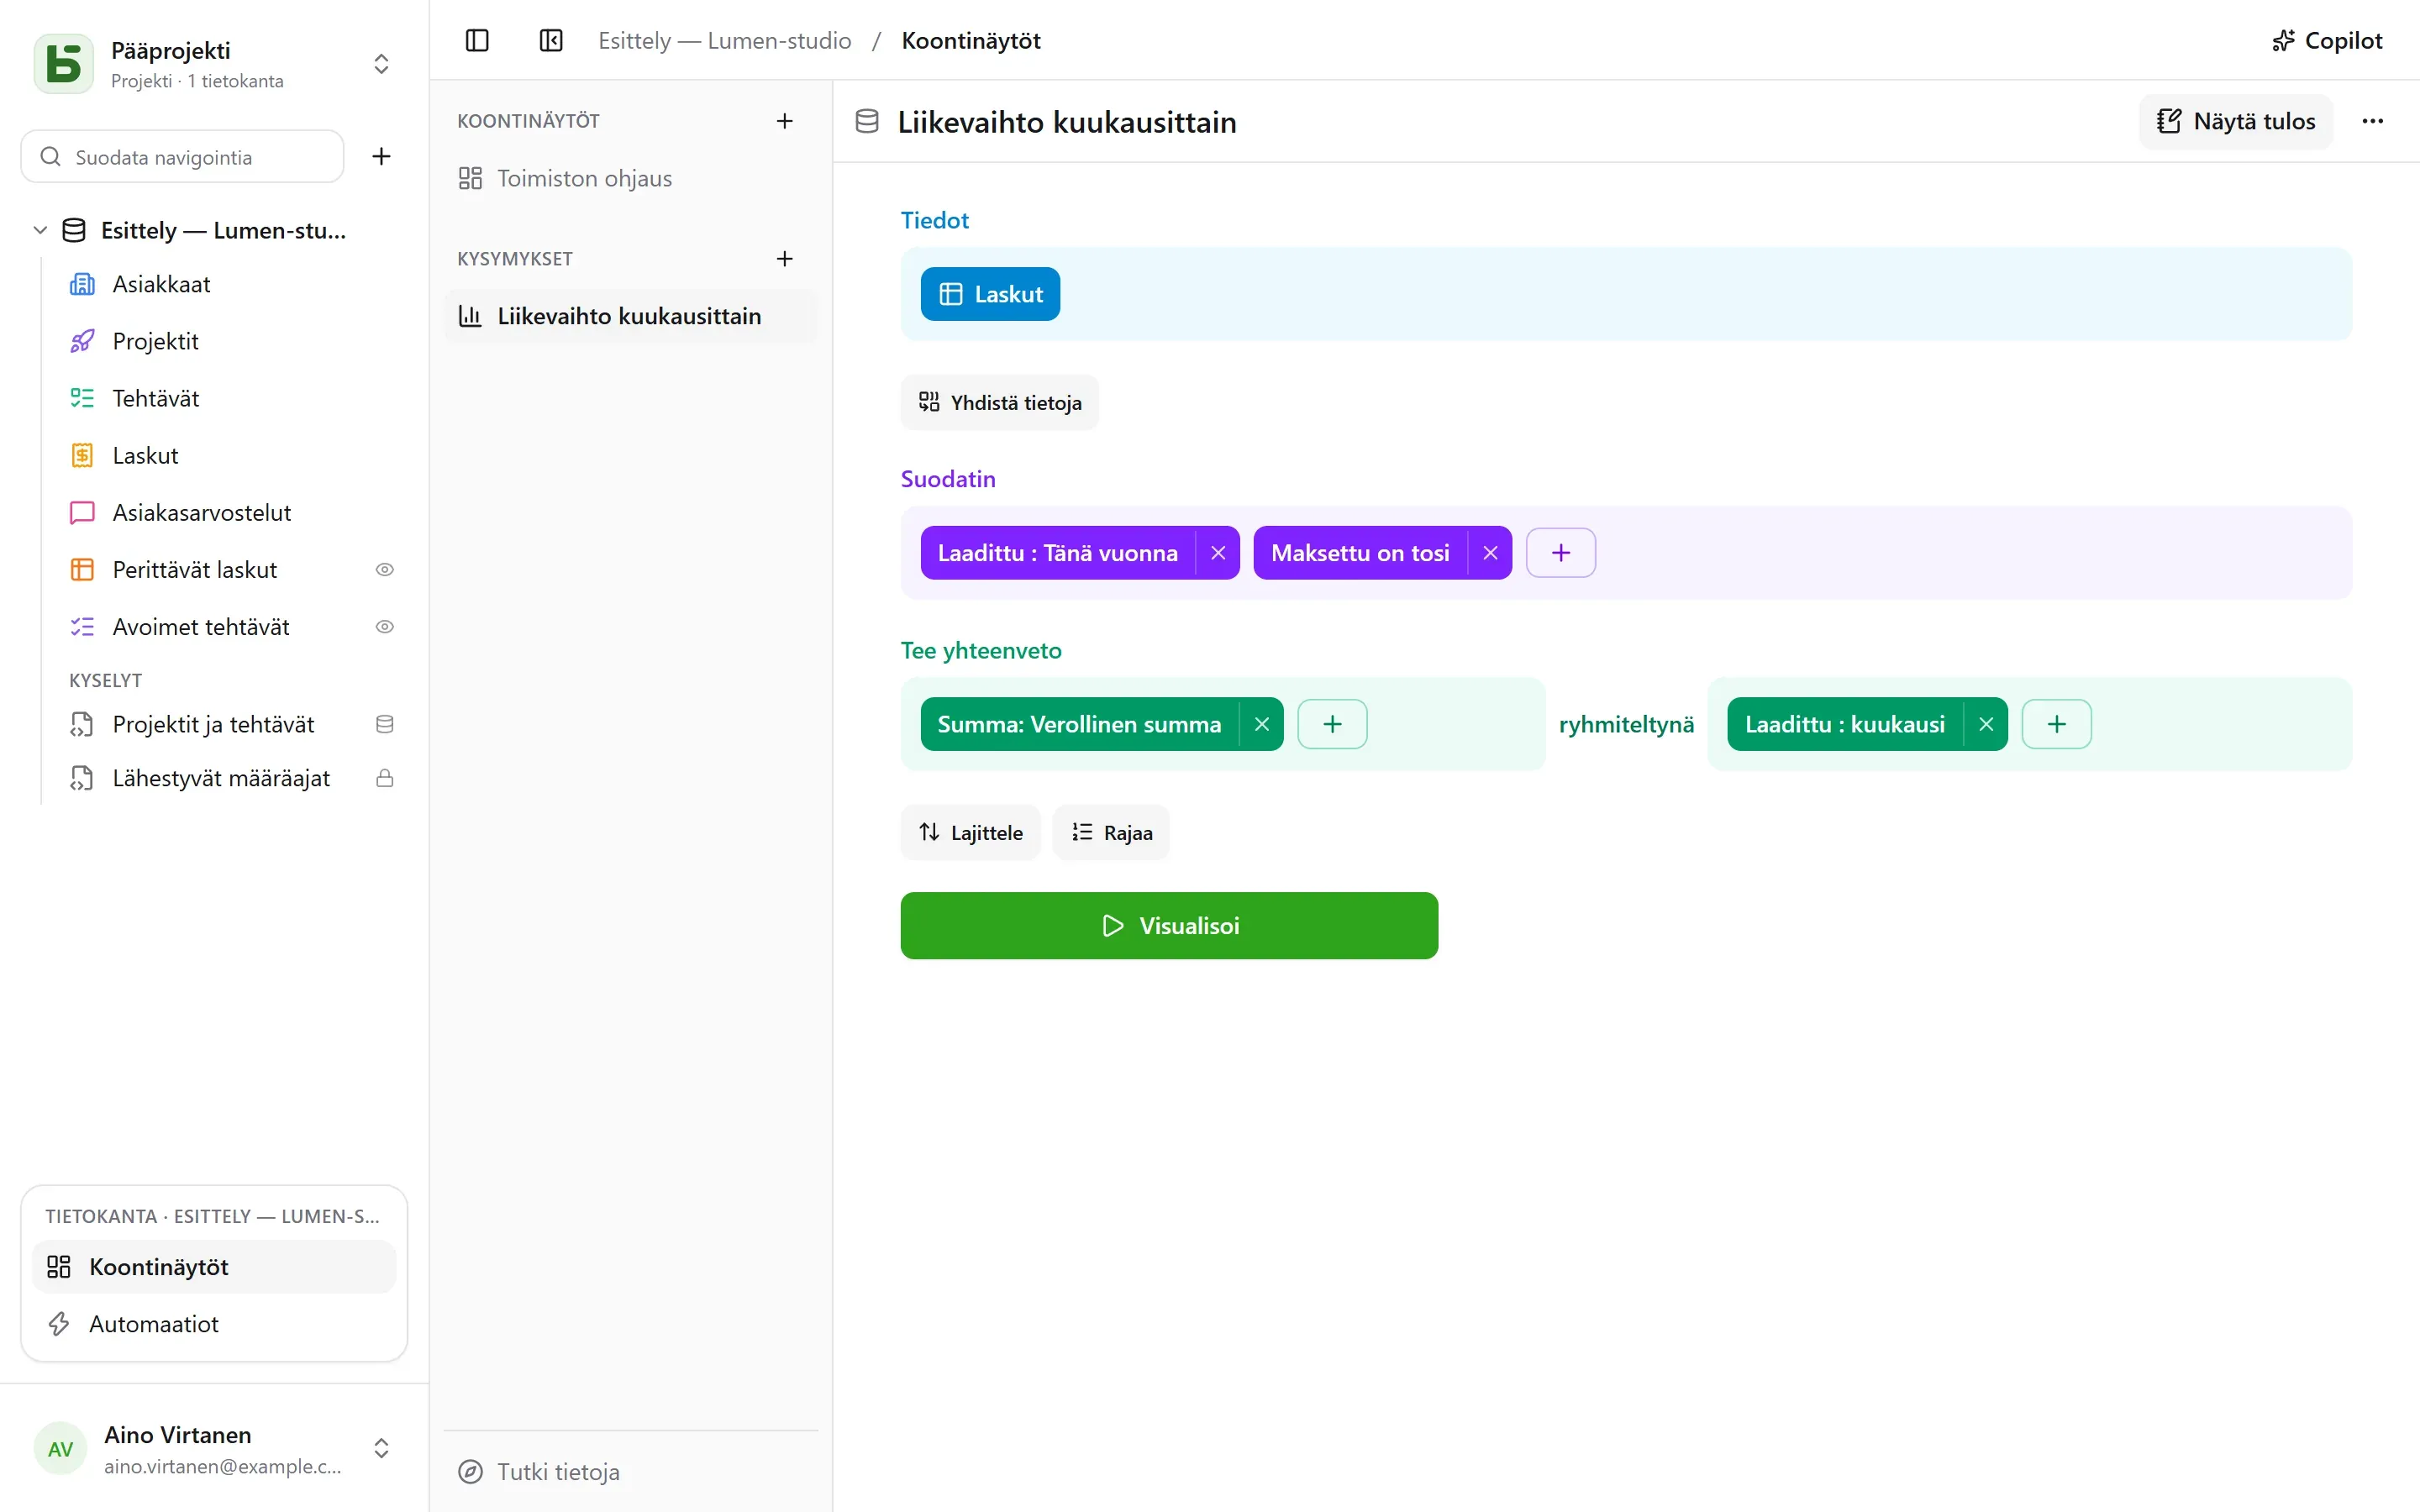The image size is (2420, 1512).
Task: Remove the Maksettu on tosi filter
Action: 1490,553
